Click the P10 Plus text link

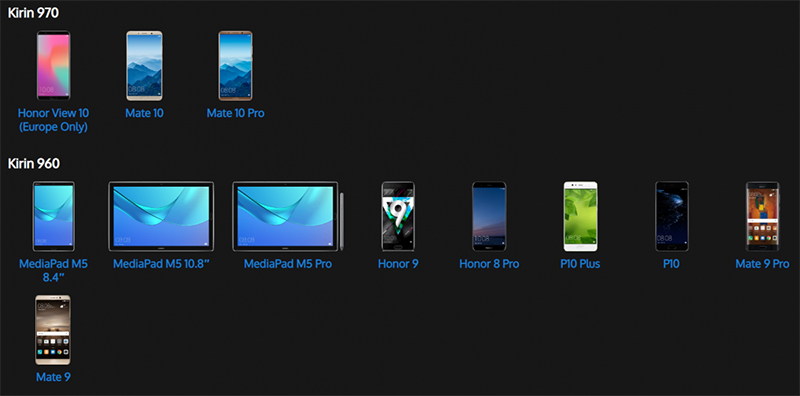coord(580,264)
